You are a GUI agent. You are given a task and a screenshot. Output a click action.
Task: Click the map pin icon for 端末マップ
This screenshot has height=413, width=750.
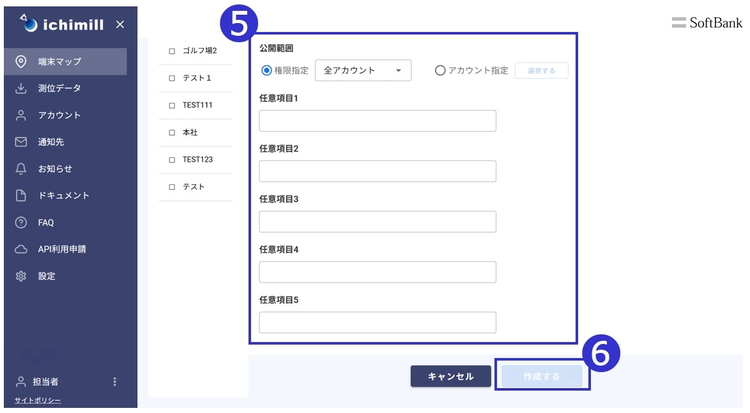21,62
